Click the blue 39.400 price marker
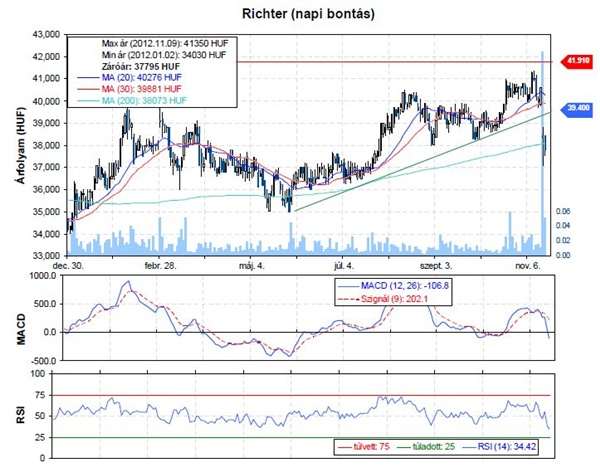Screen dimensions: 600x467 click(577, 108)
